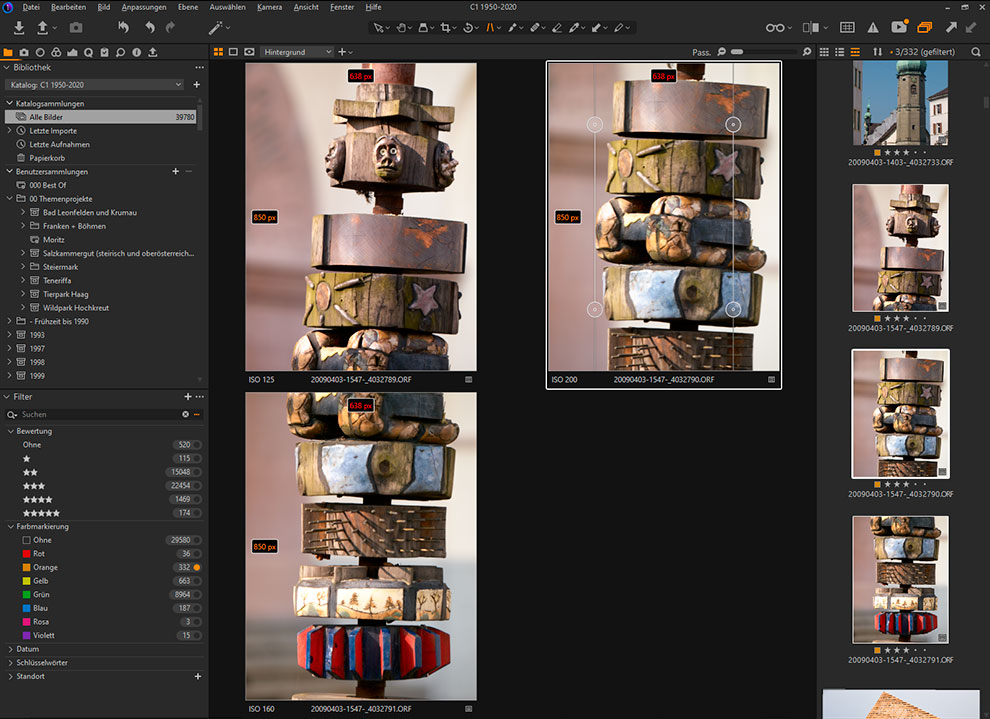Click the browser sort arrows icon
This screenshot has height=719, width=990.
[878, 52]
